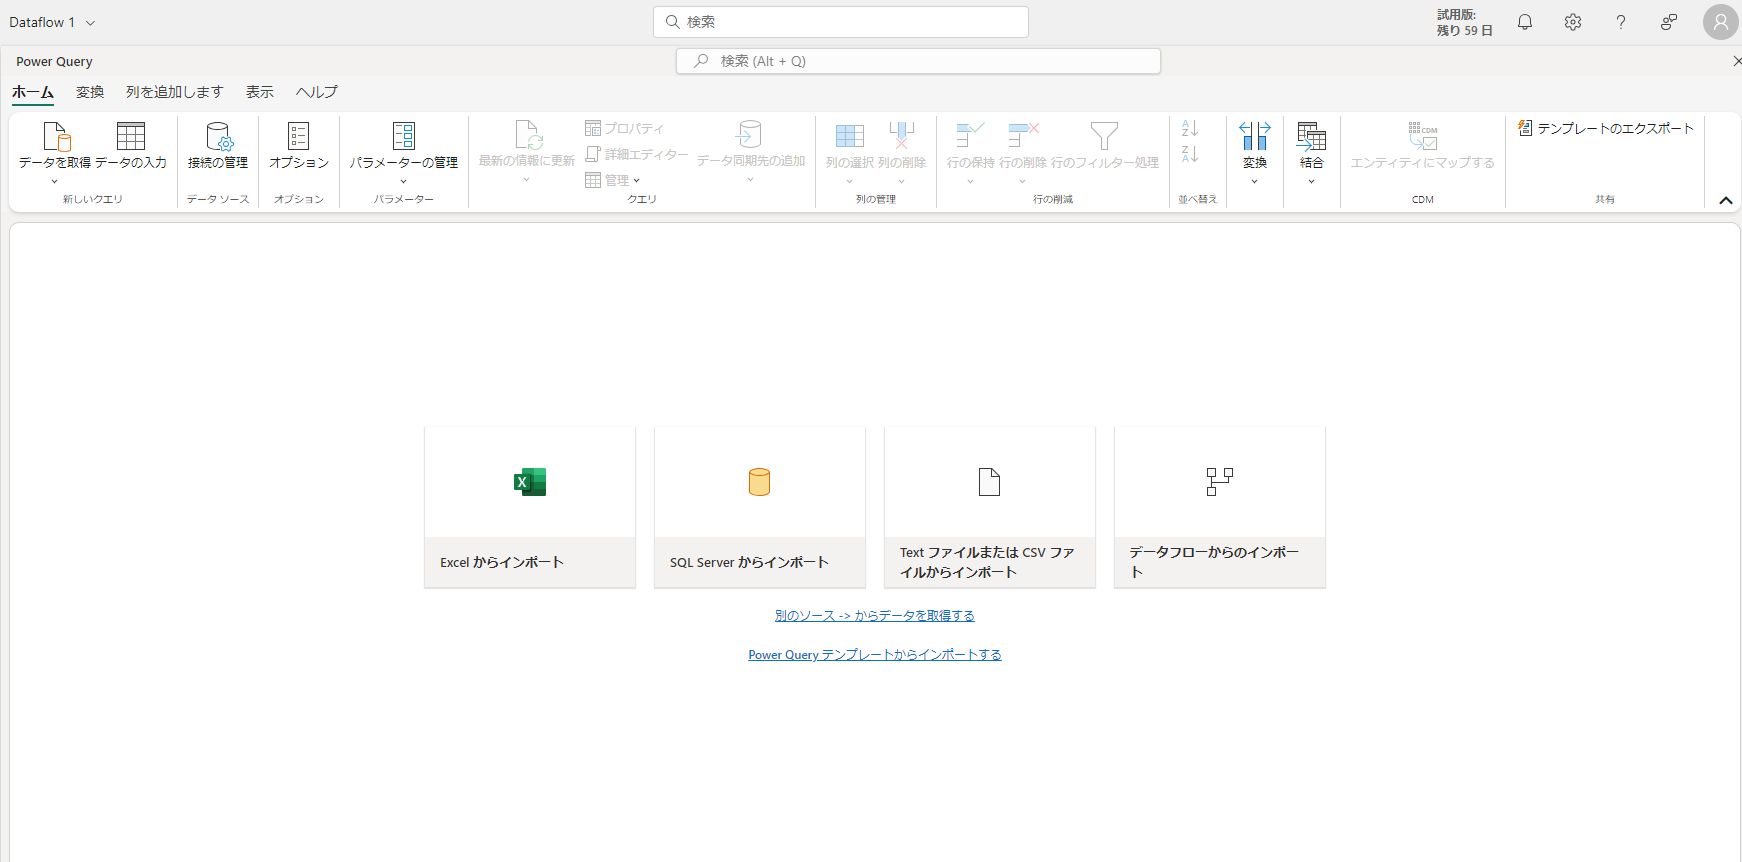Open データの入力 (Enter data) table icon
This screenshot has height=862, width=1742.
(131, 136)
